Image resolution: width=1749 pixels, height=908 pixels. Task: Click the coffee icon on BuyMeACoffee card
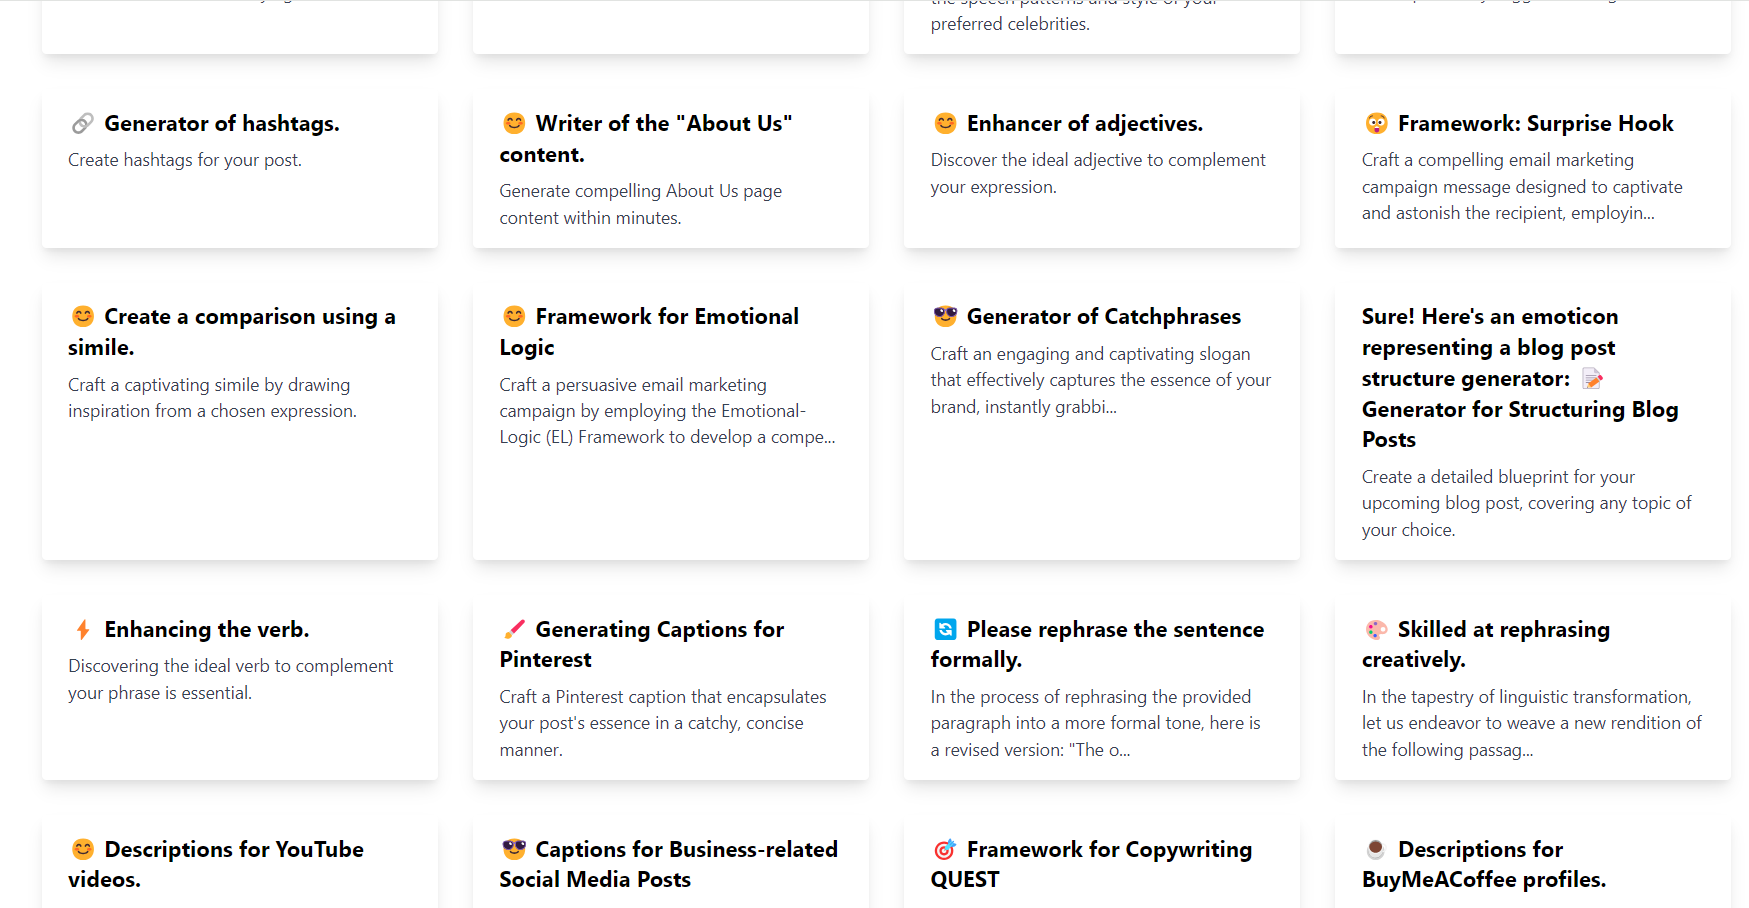1377,849
